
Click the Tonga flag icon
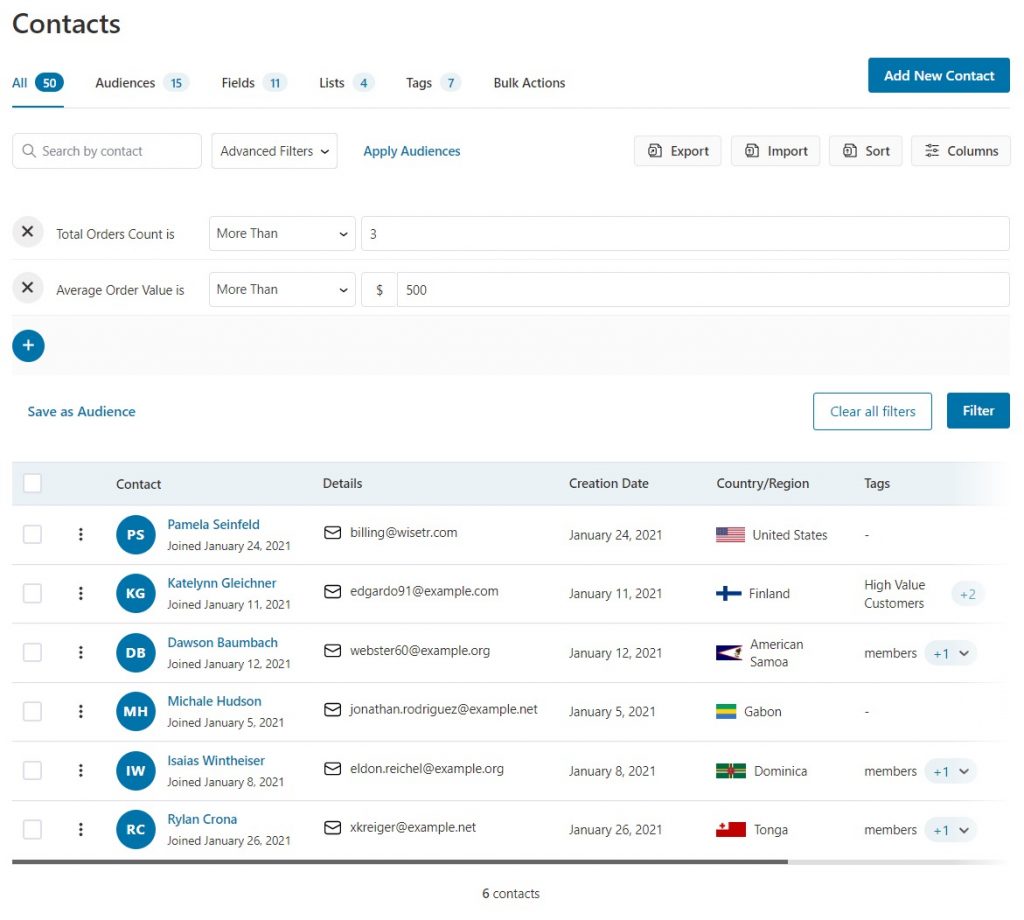pos(731,829)
